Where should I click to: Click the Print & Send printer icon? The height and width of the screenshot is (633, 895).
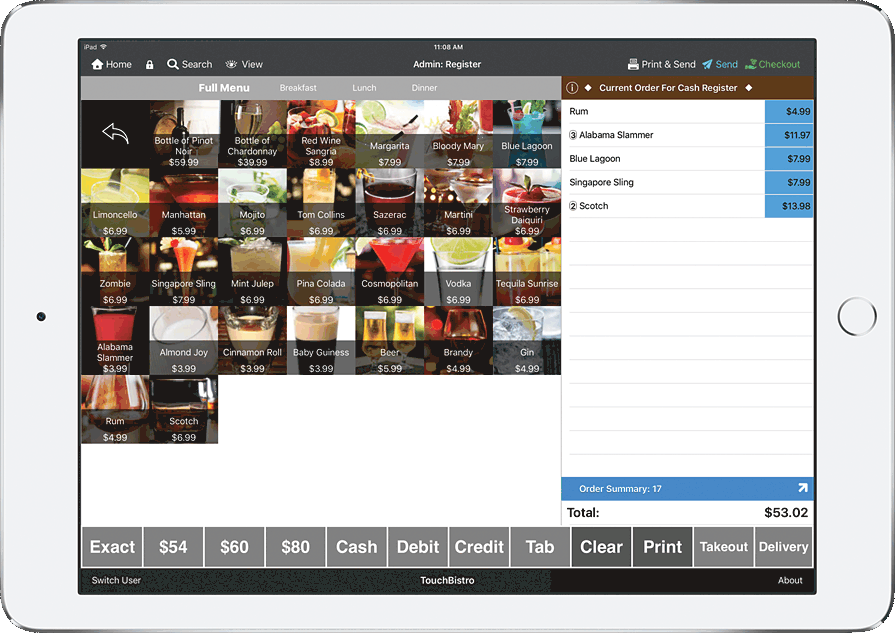click(x=635, y=63)
